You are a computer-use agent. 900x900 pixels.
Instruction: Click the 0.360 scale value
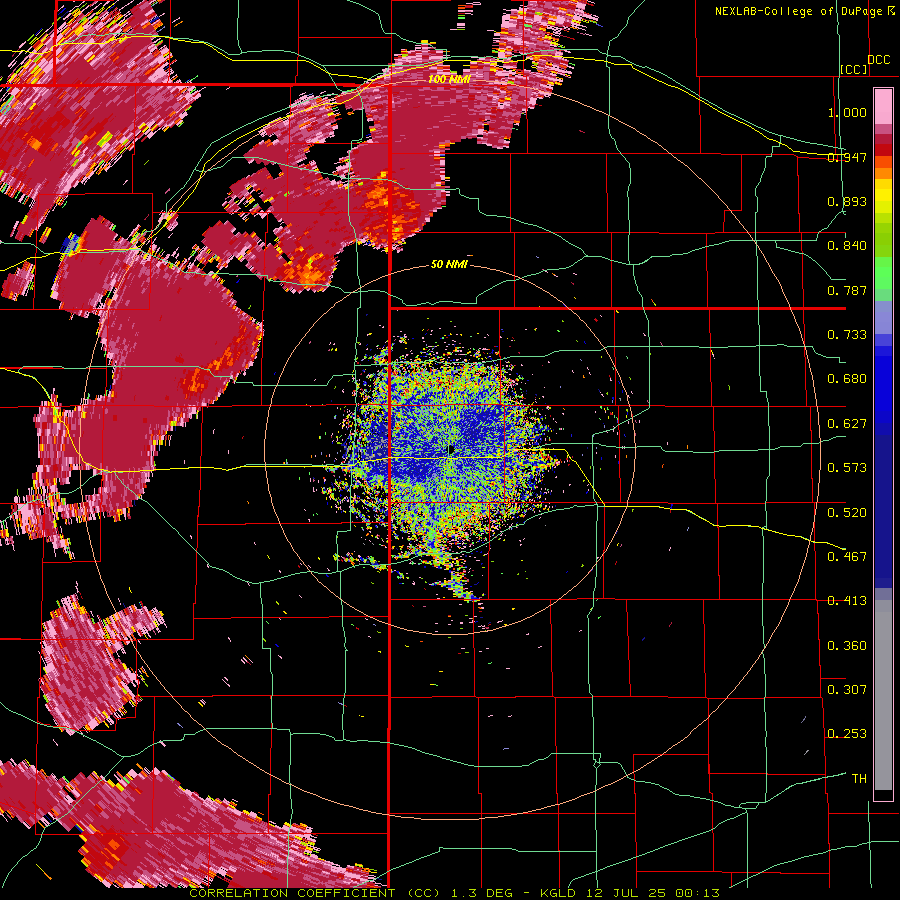tap(847, 645)
